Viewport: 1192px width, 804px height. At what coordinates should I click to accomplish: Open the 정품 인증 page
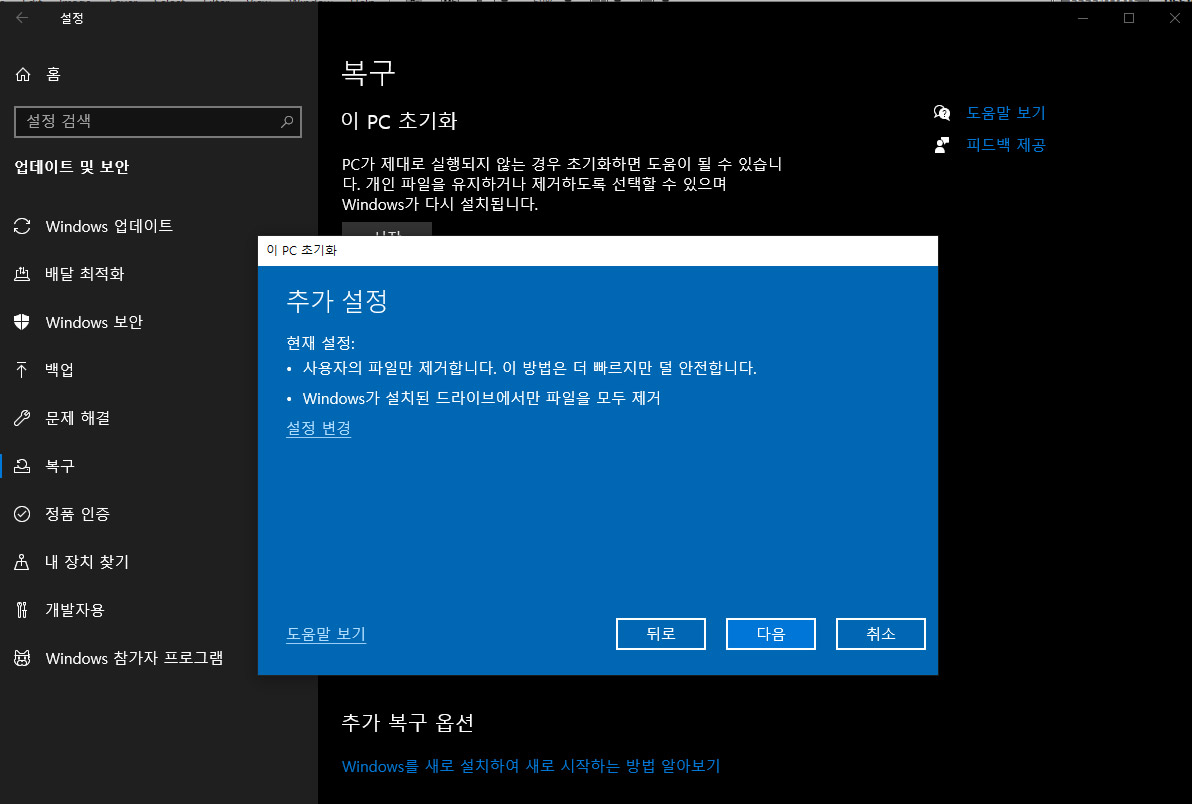(x=79, y=514)
